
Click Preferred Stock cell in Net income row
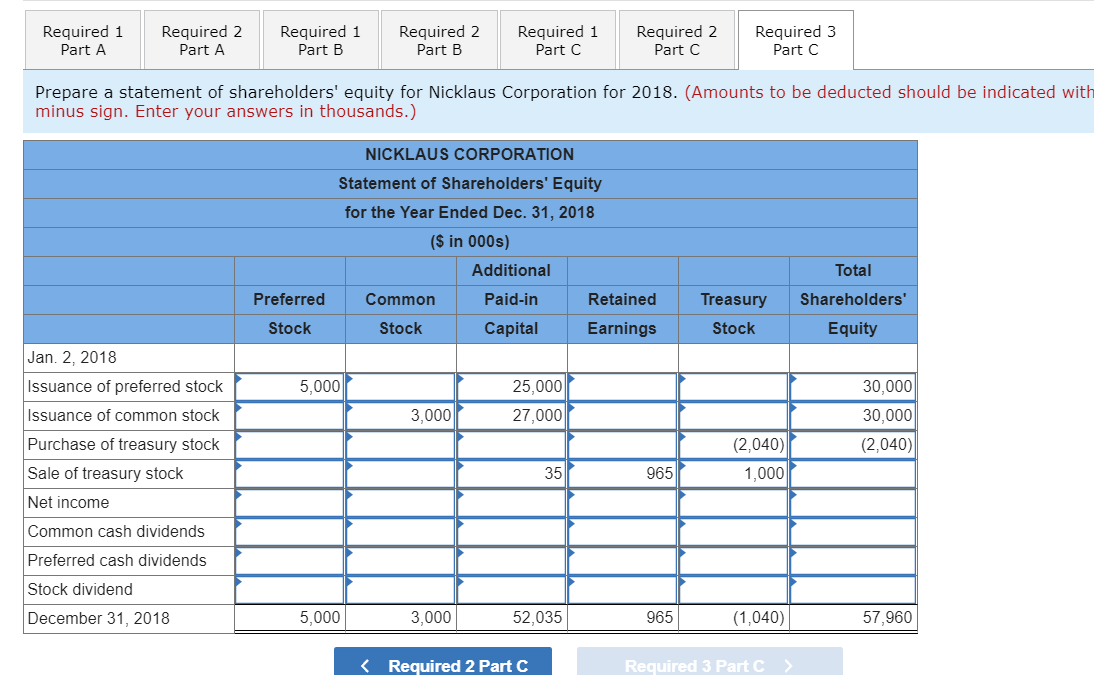[x=290, y=503]
